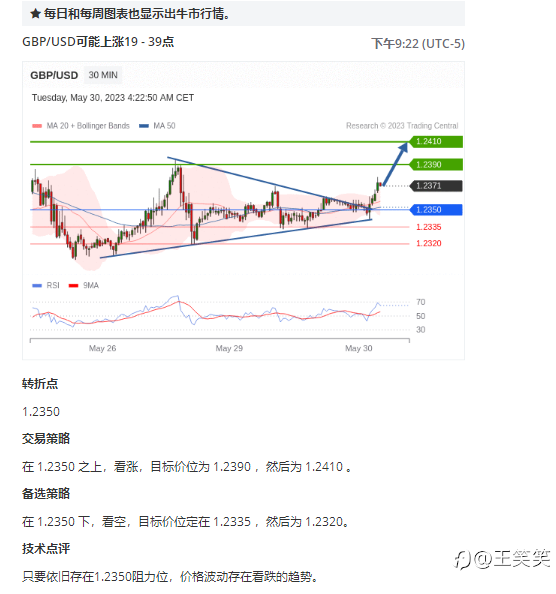Click the 'MA 50' legend label

pyautogui.click(x=164, y=126)
